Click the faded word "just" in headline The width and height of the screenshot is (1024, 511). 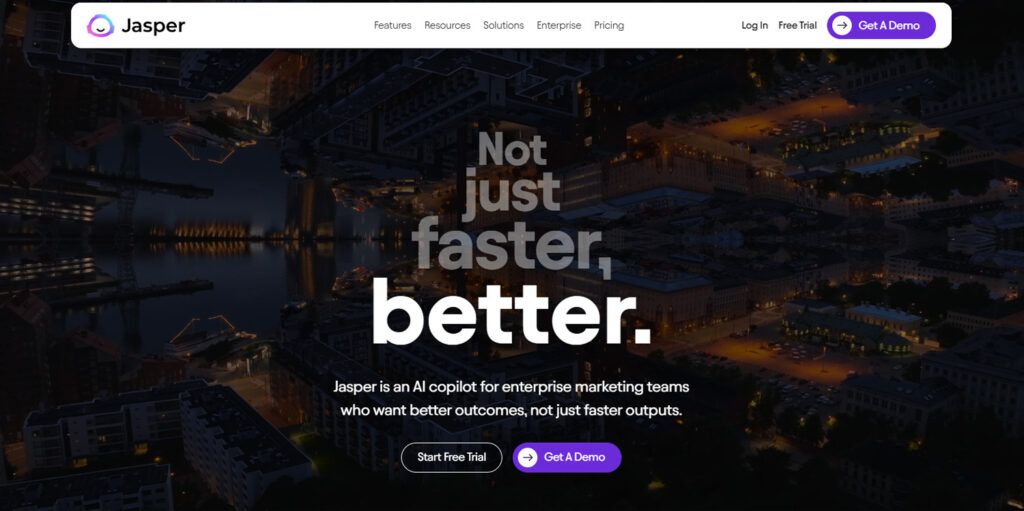point(511,193)
